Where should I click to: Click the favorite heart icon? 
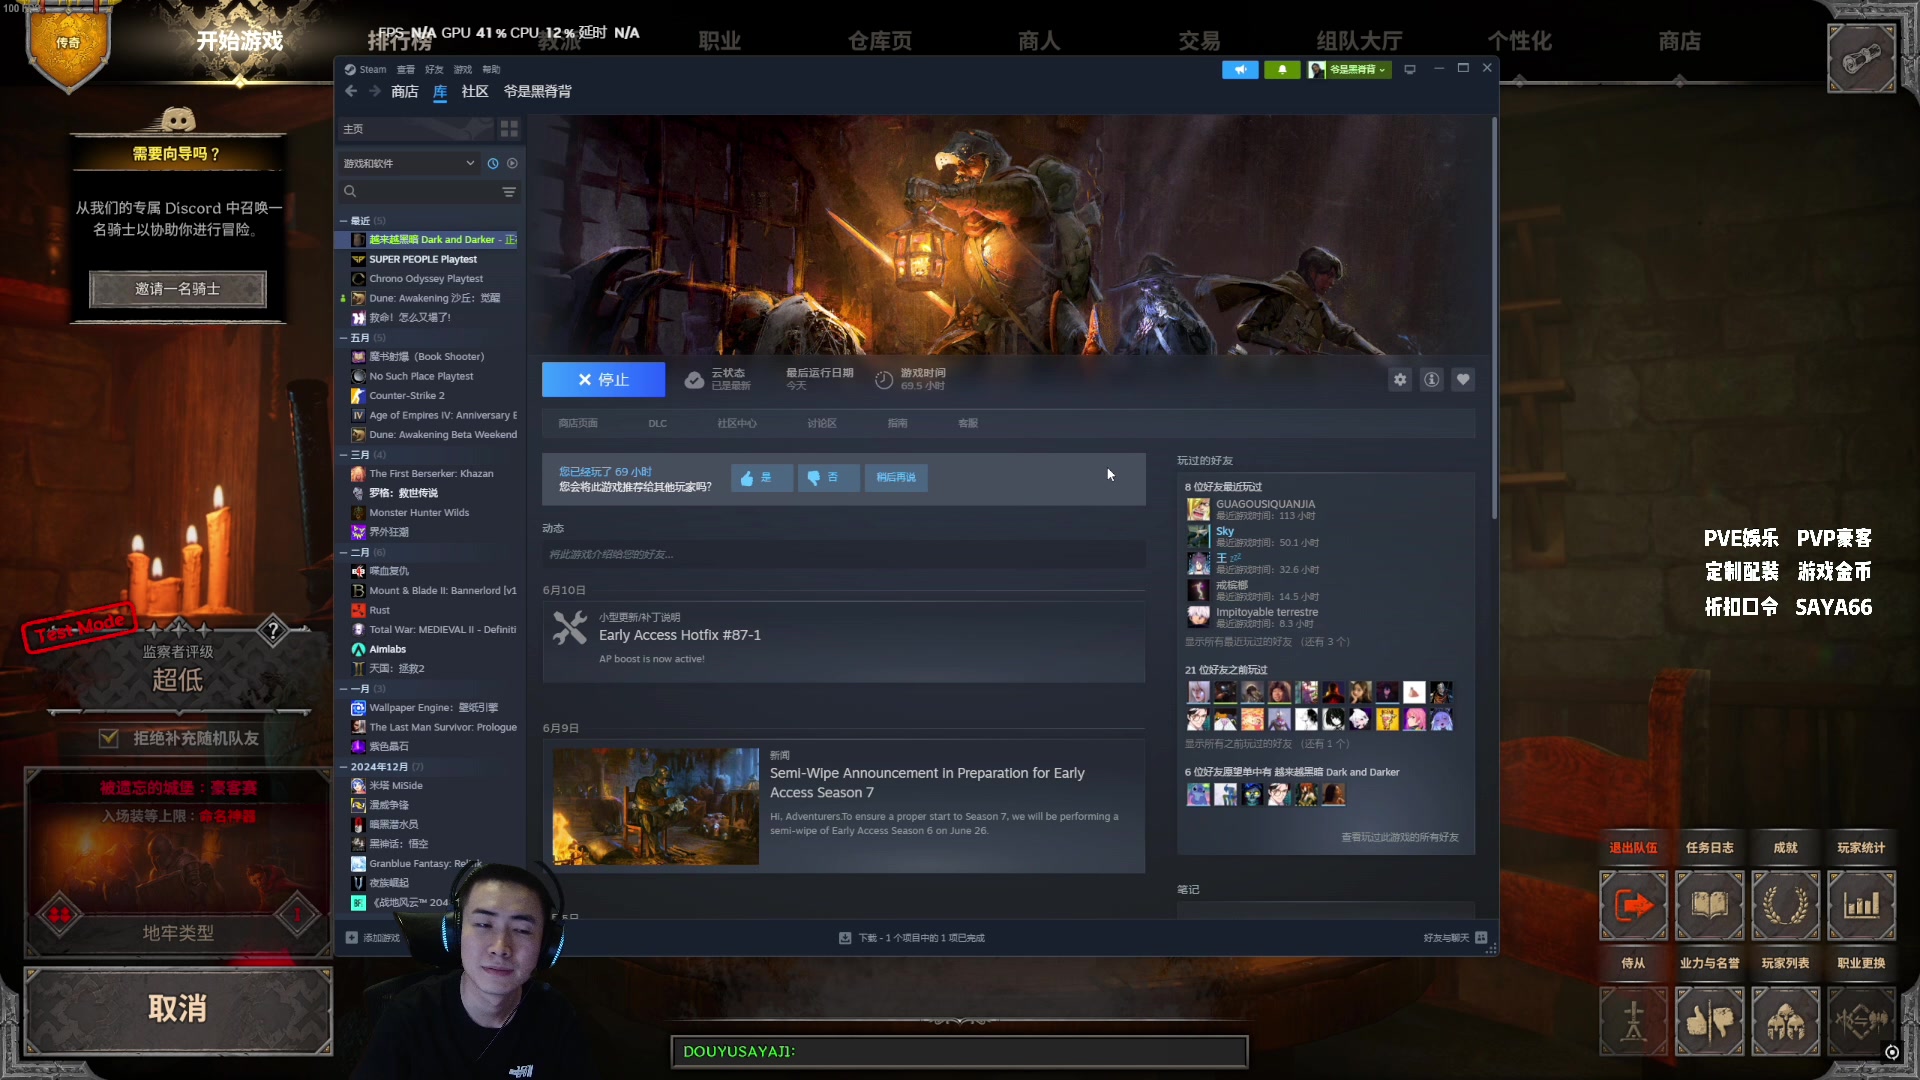coord(1463,380)
